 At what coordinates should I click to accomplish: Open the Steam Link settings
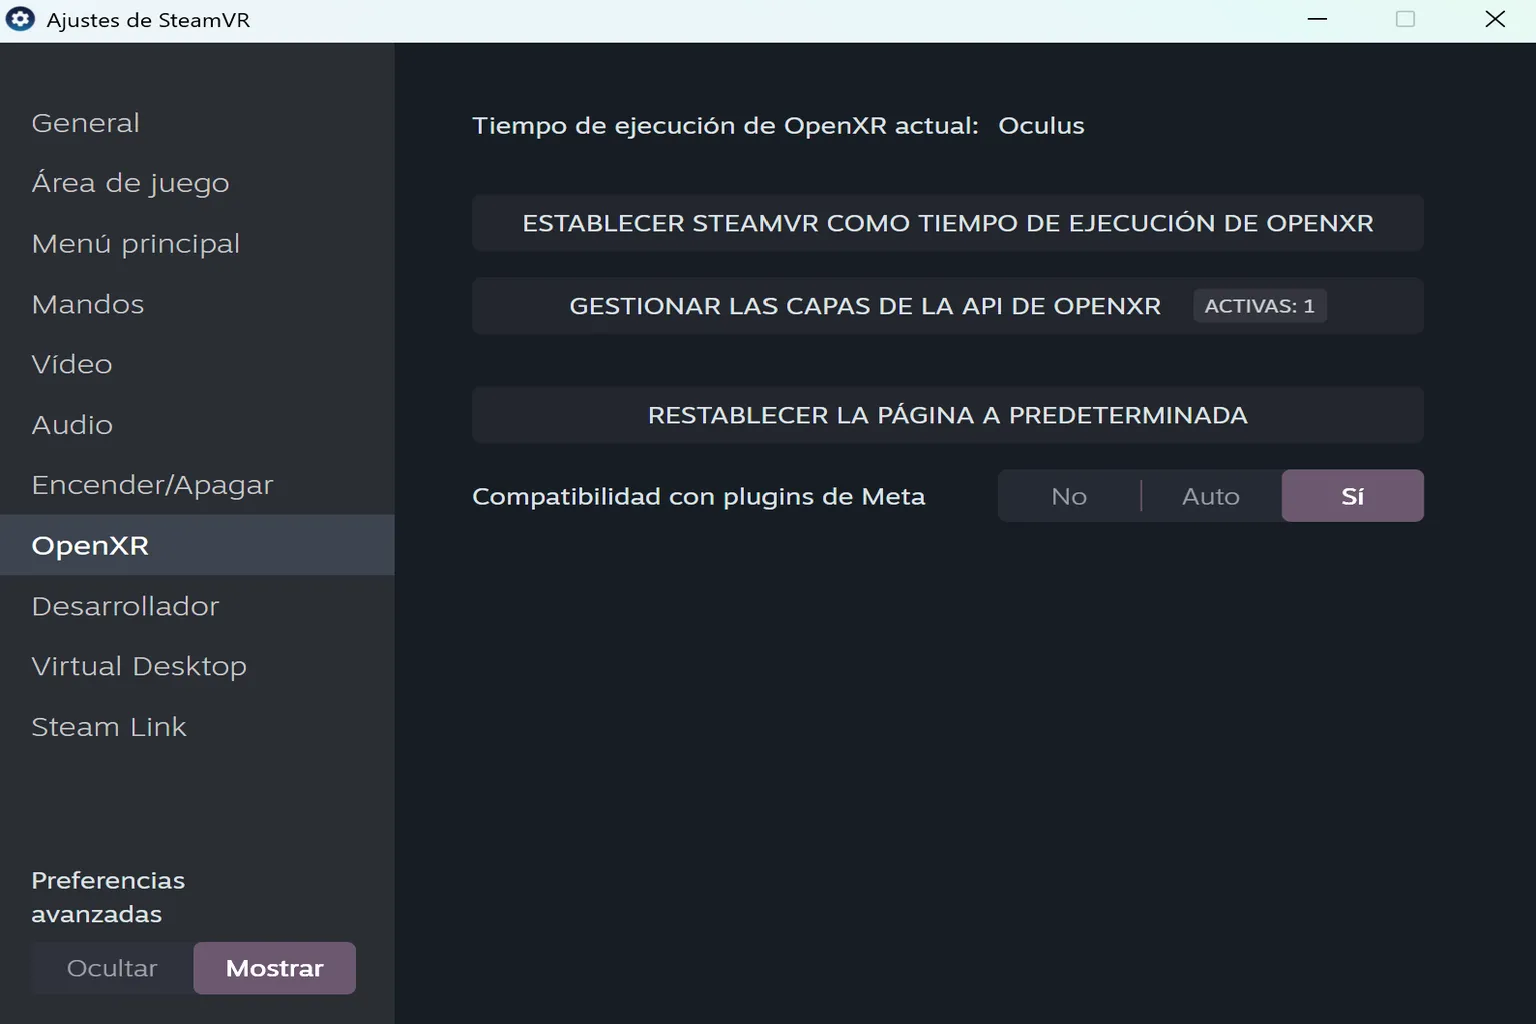[x=197, y=727]
